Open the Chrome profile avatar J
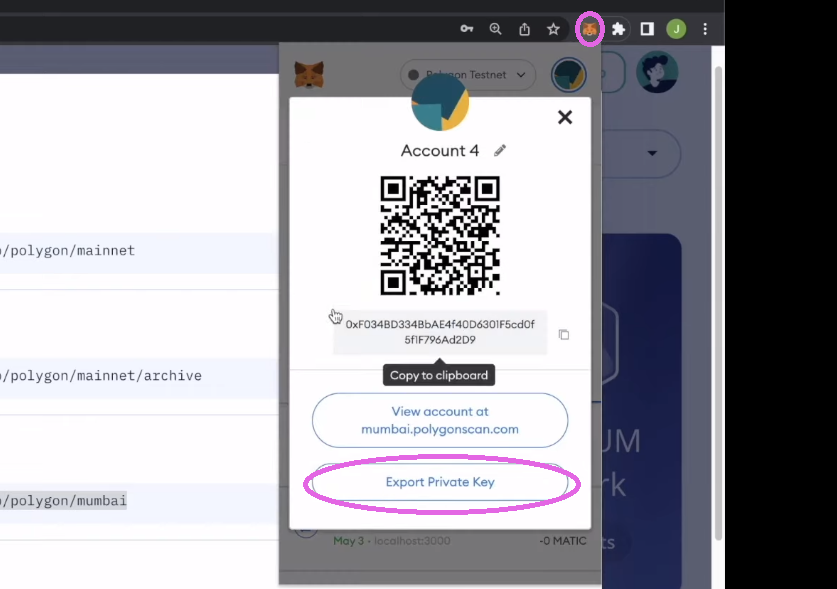The height and width of the screenshot is (589, 837). point(676,29)
